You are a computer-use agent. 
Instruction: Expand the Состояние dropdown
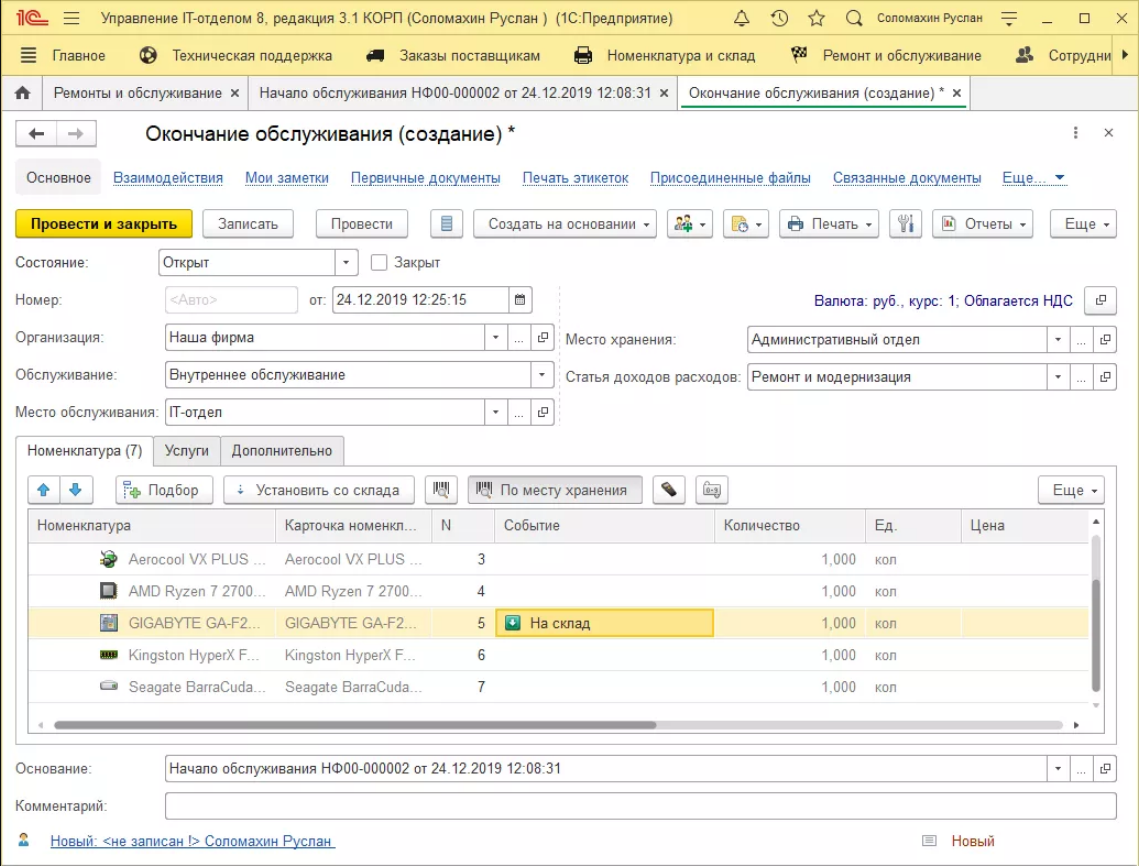[346, 263]
